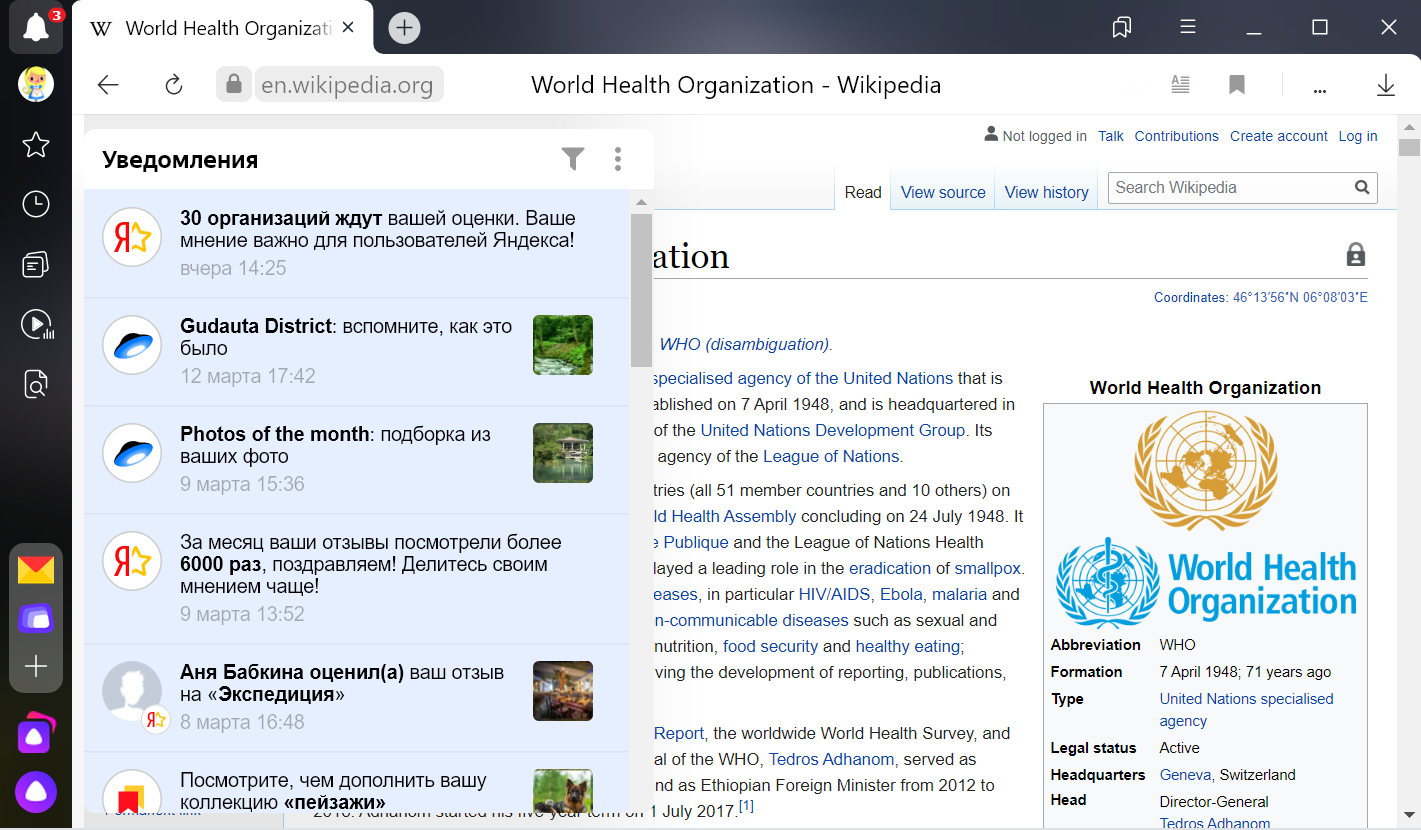The width and height of the screenshot is (1421, 830).
Task: Open Geneva link in infobox
Action: [x=1186, y=775]
